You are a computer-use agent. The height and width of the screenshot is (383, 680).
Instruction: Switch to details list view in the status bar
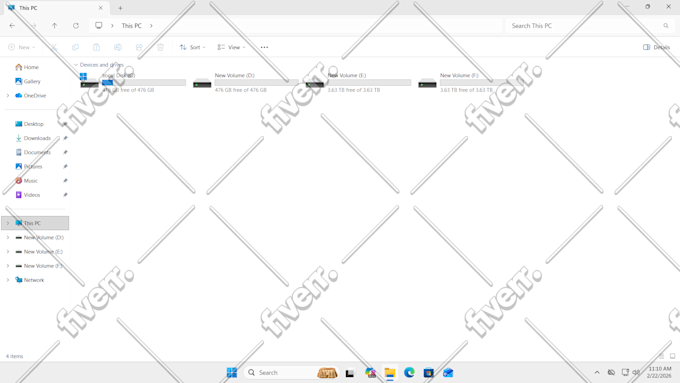point(661,356)
